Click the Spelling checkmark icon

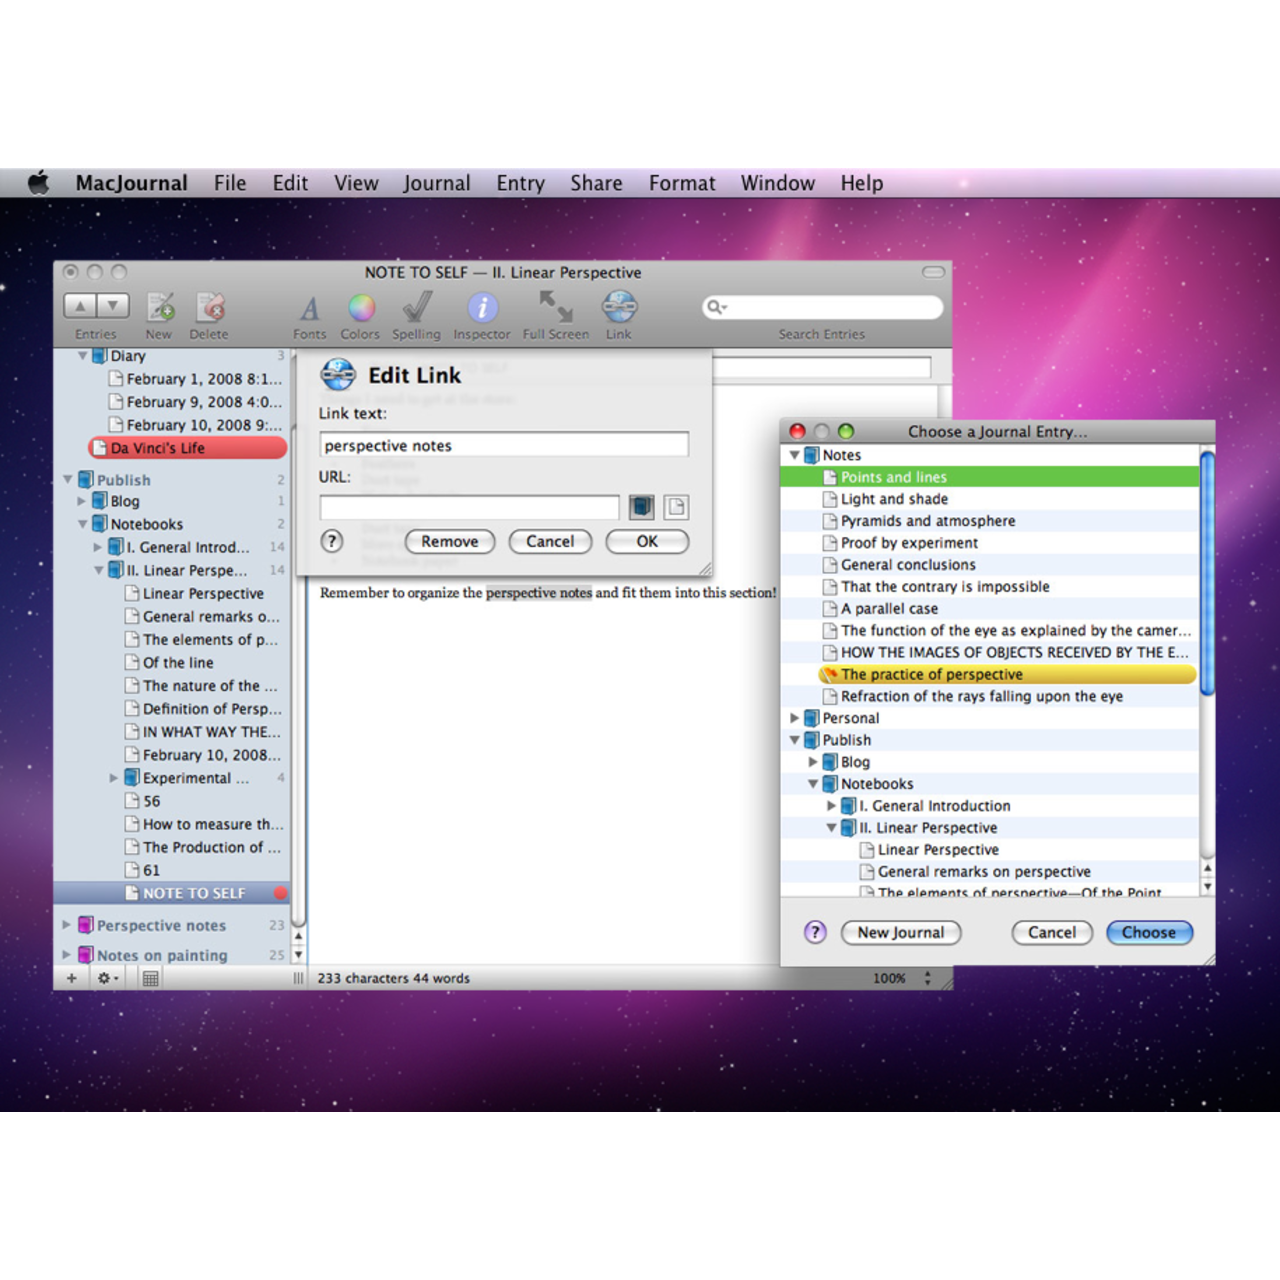[x=417, y=308]
